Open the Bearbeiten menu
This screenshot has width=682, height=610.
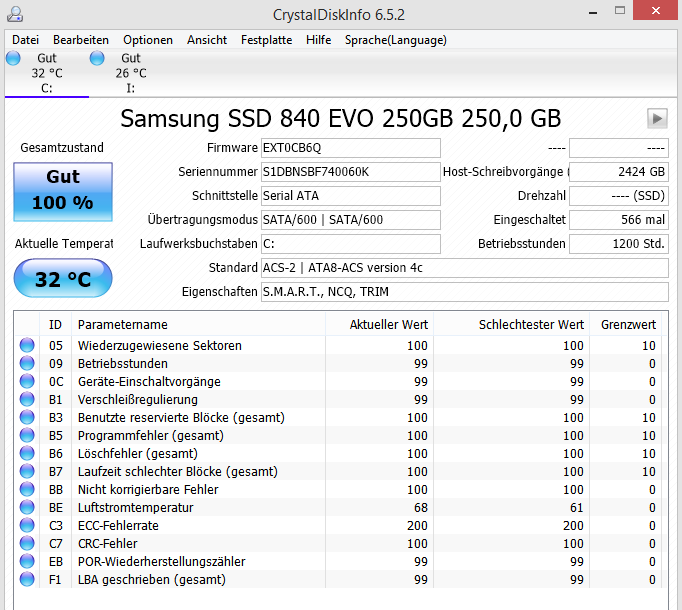pos(81,40)
